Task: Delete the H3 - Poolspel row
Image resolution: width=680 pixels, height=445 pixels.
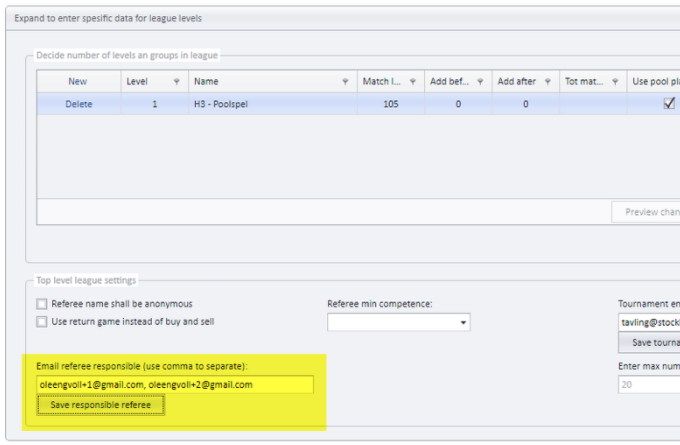Action: [78, 104]
